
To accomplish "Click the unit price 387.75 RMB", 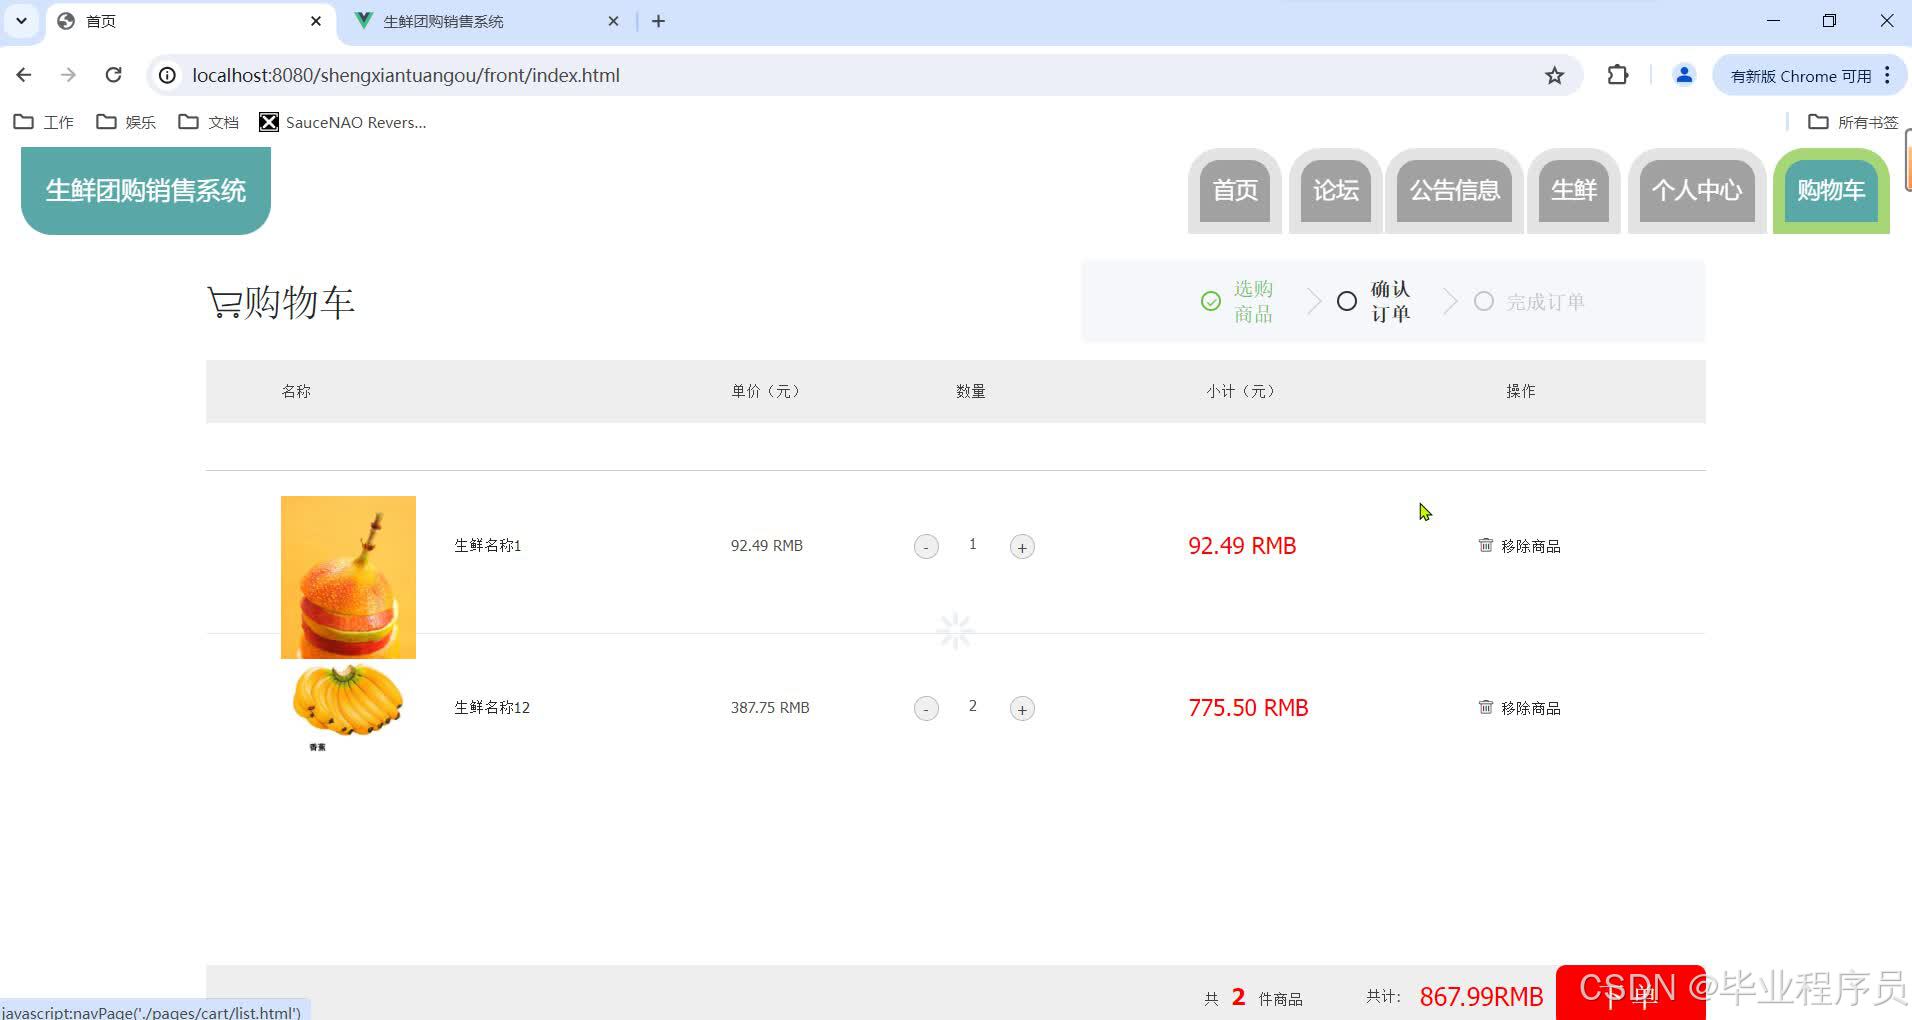I will [770, 707].
